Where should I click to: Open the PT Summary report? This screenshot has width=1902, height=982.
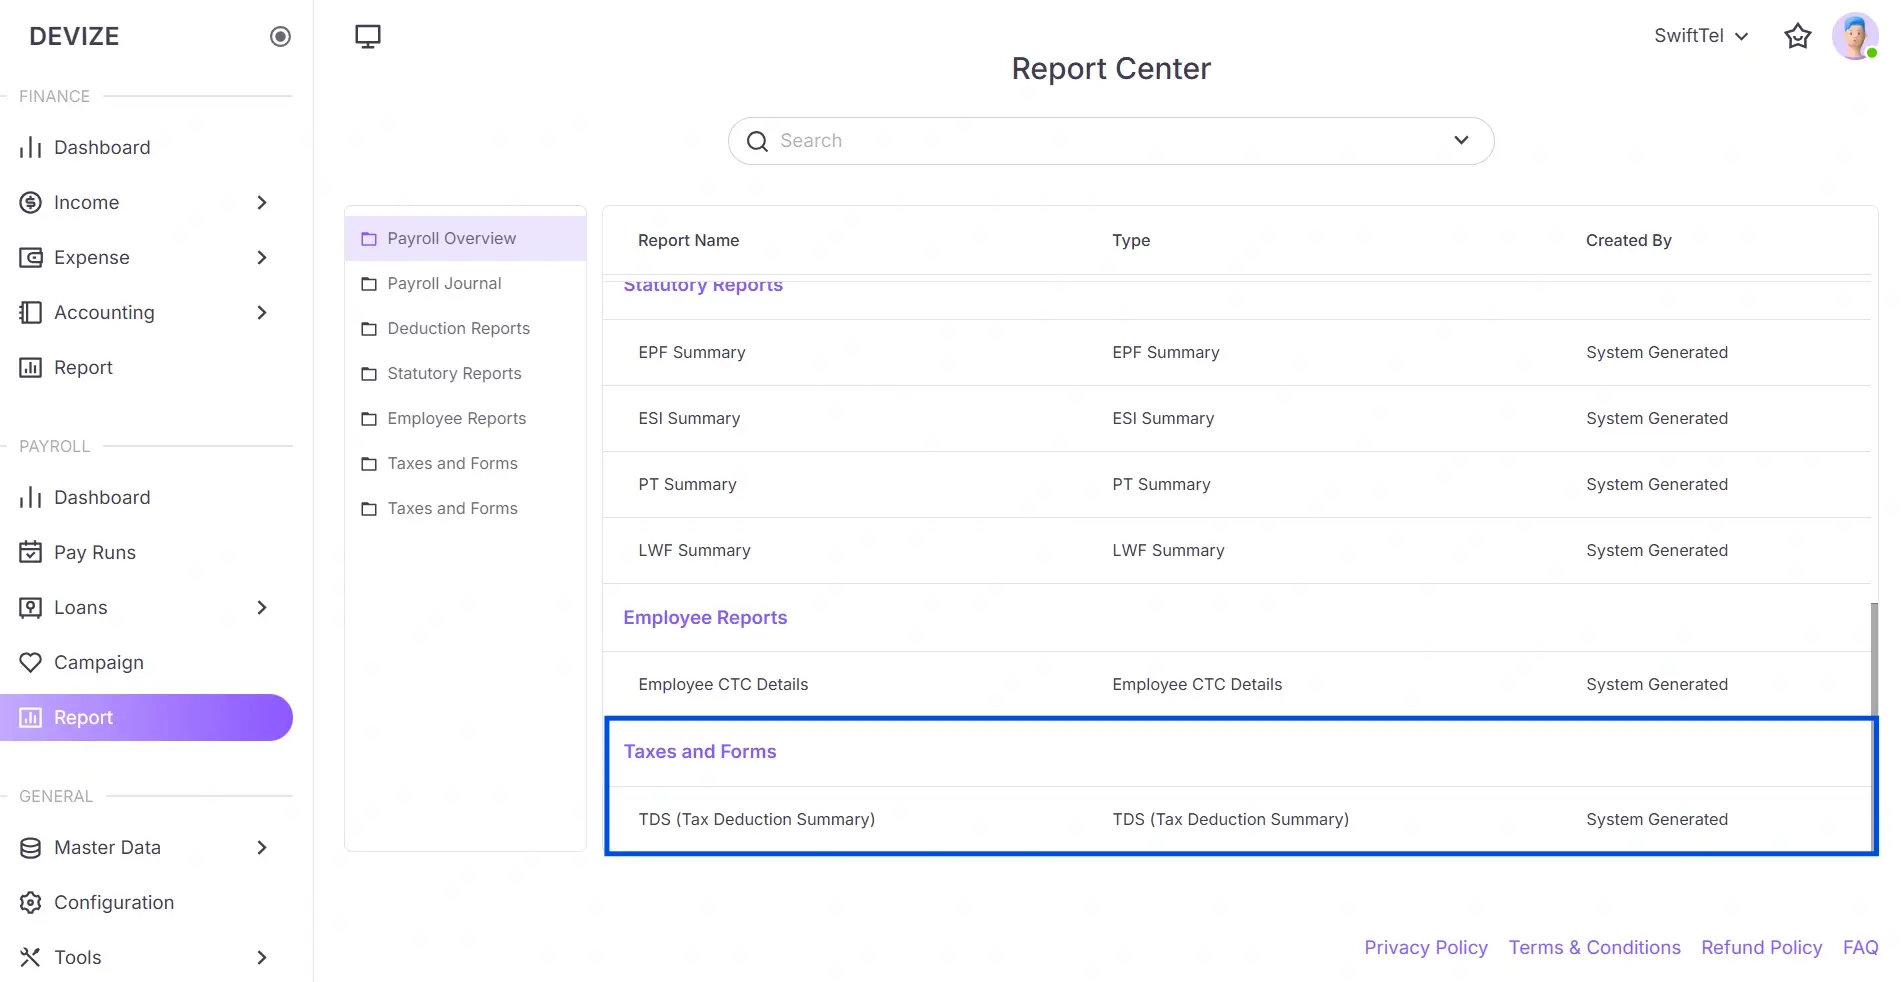coord(1236,485)
